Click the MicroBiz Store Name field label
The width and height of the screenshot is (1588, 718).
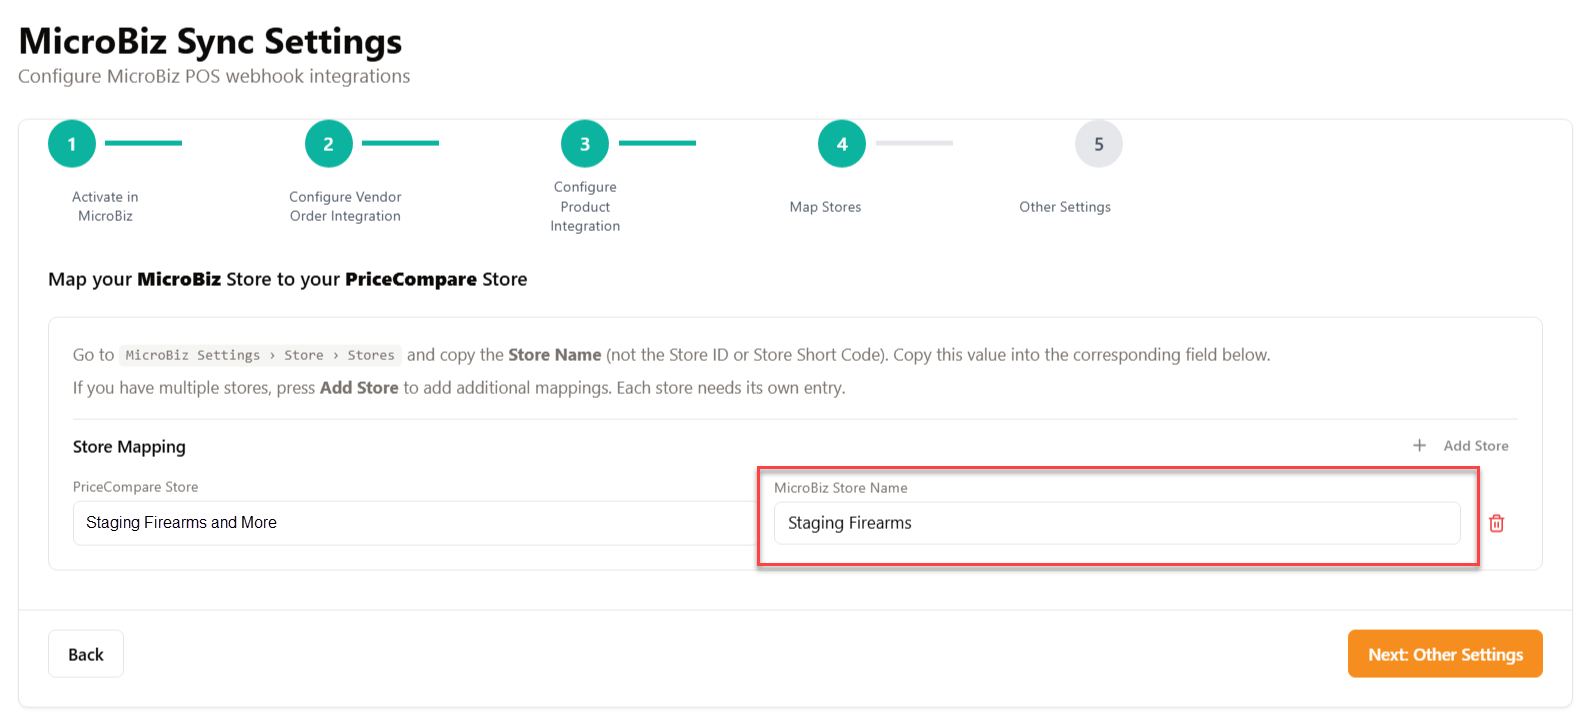pyautogui.click(x=841, y=488)
